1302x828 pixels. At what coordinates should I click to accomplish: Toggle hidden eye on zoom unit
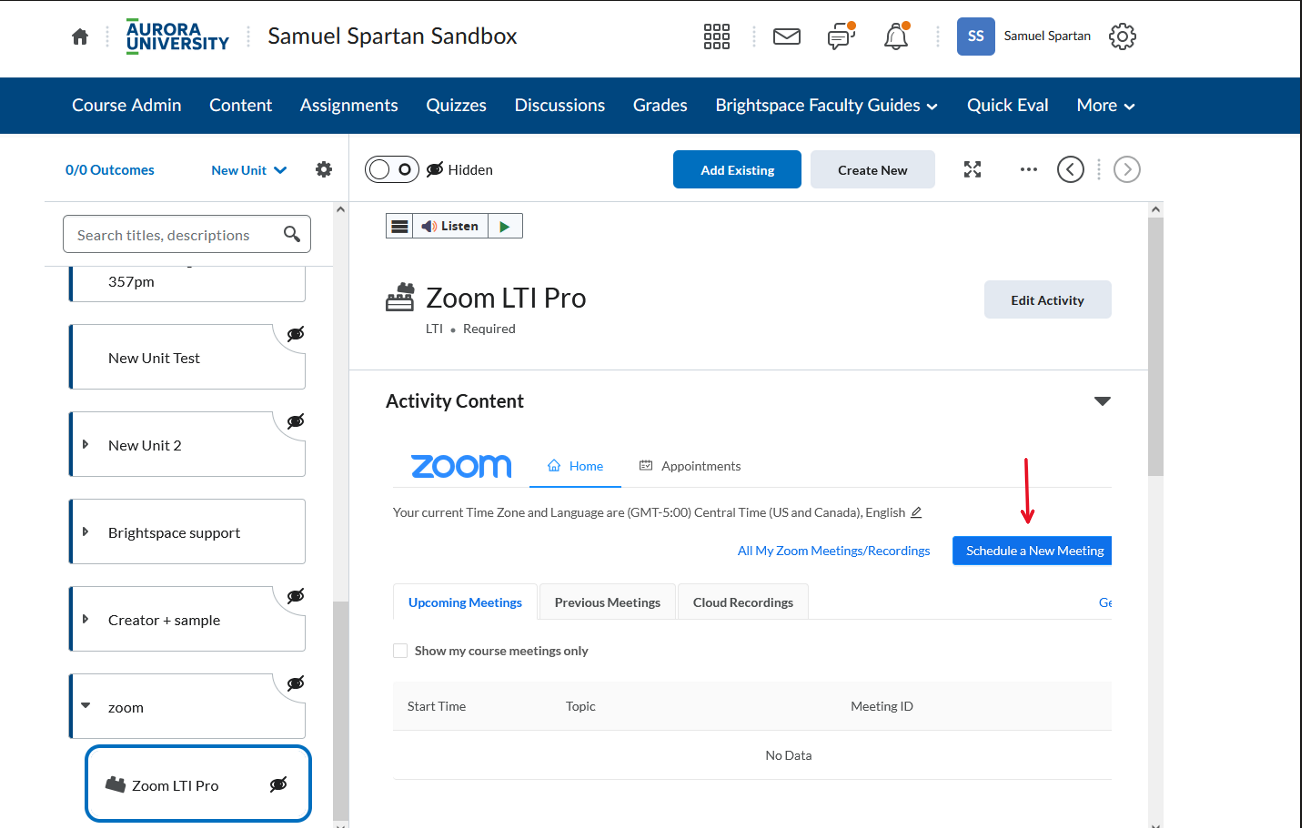pos(295,683)
